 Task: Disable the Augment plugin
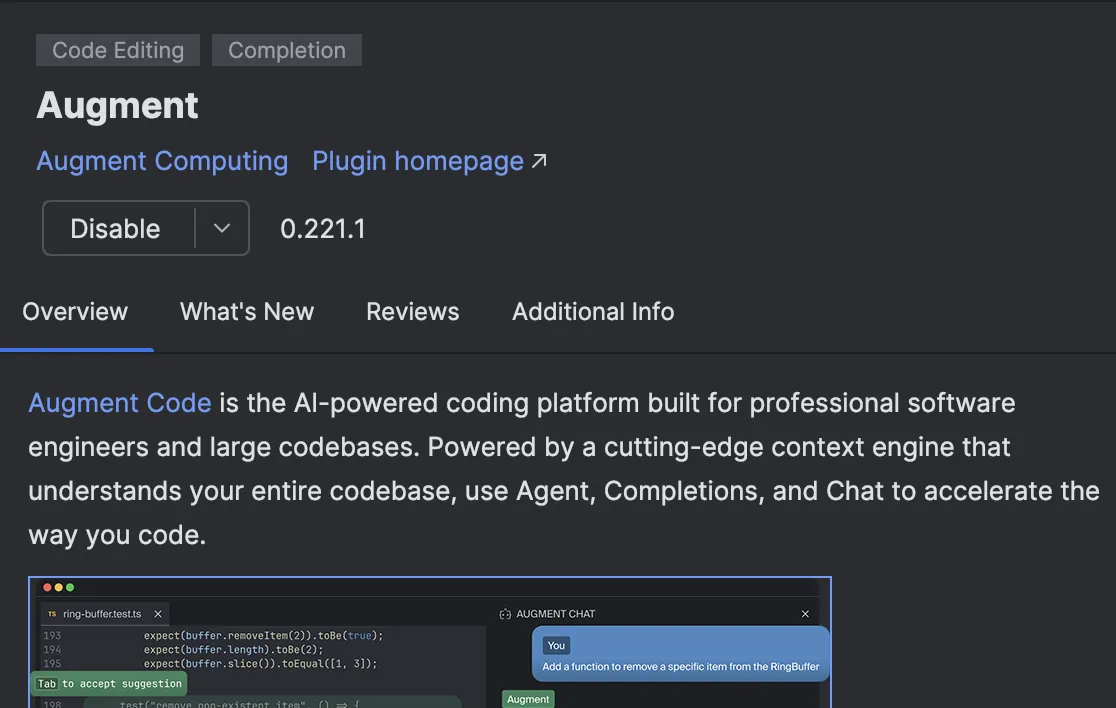pyautogui.click(x=116, y=228)
